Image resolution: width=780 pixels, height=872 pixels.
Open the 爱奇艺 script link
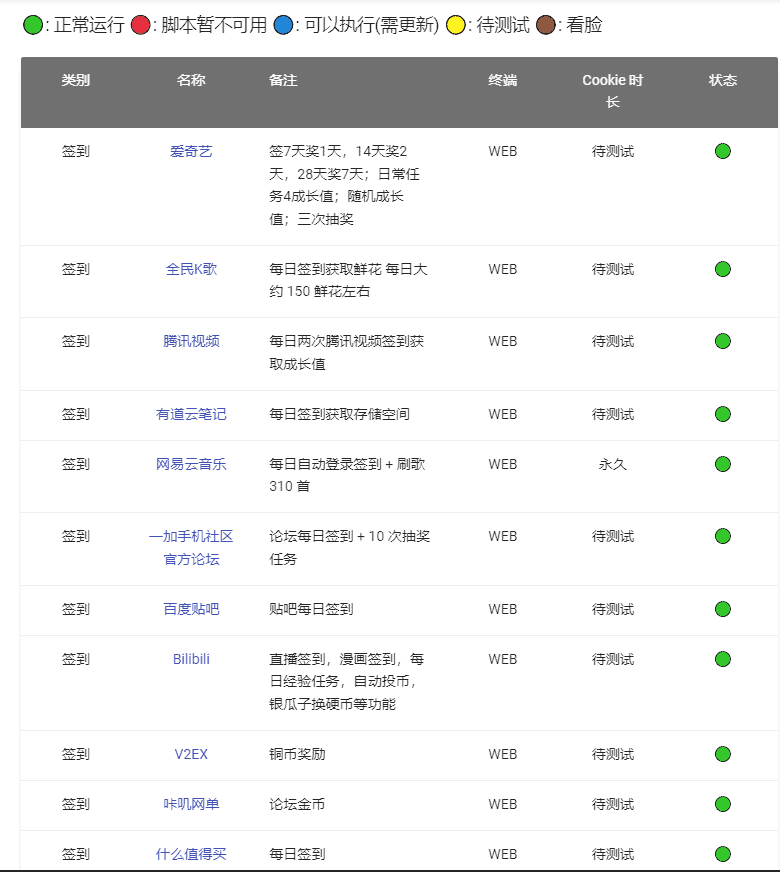191,152
